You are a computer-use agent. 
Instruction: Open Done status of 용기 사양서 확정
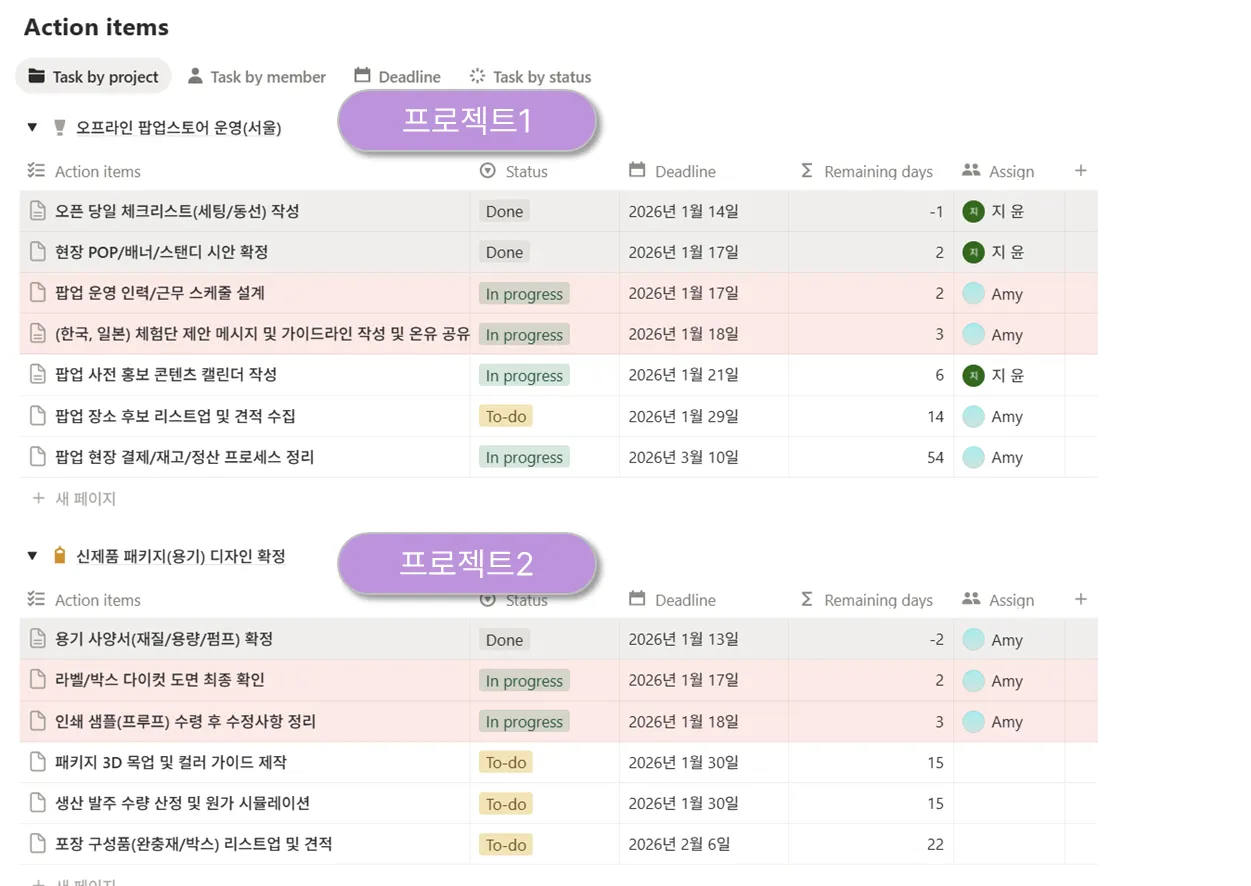(x=504, y=640)
